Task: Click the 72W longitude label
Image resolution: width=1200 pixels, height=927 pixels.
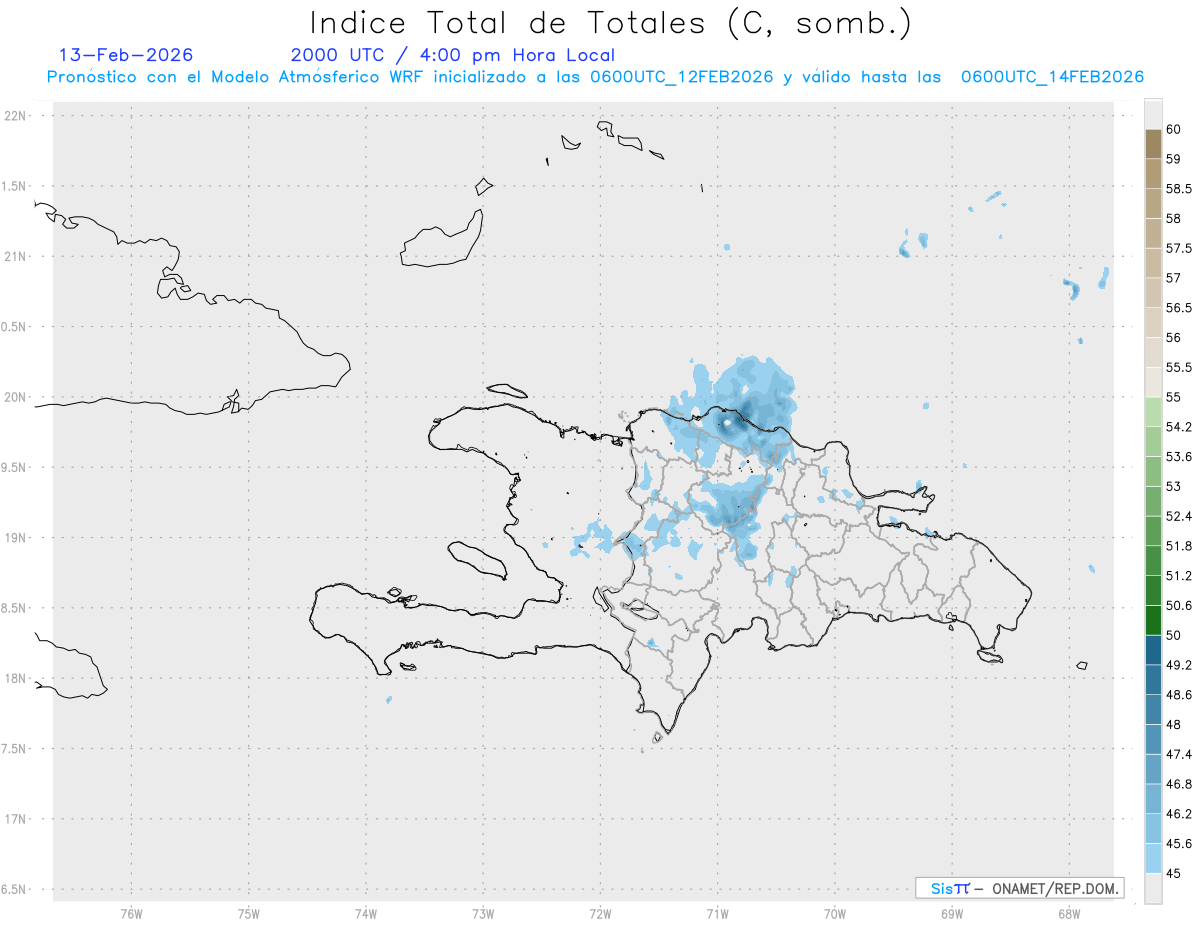Action: [x=600, y=912]
